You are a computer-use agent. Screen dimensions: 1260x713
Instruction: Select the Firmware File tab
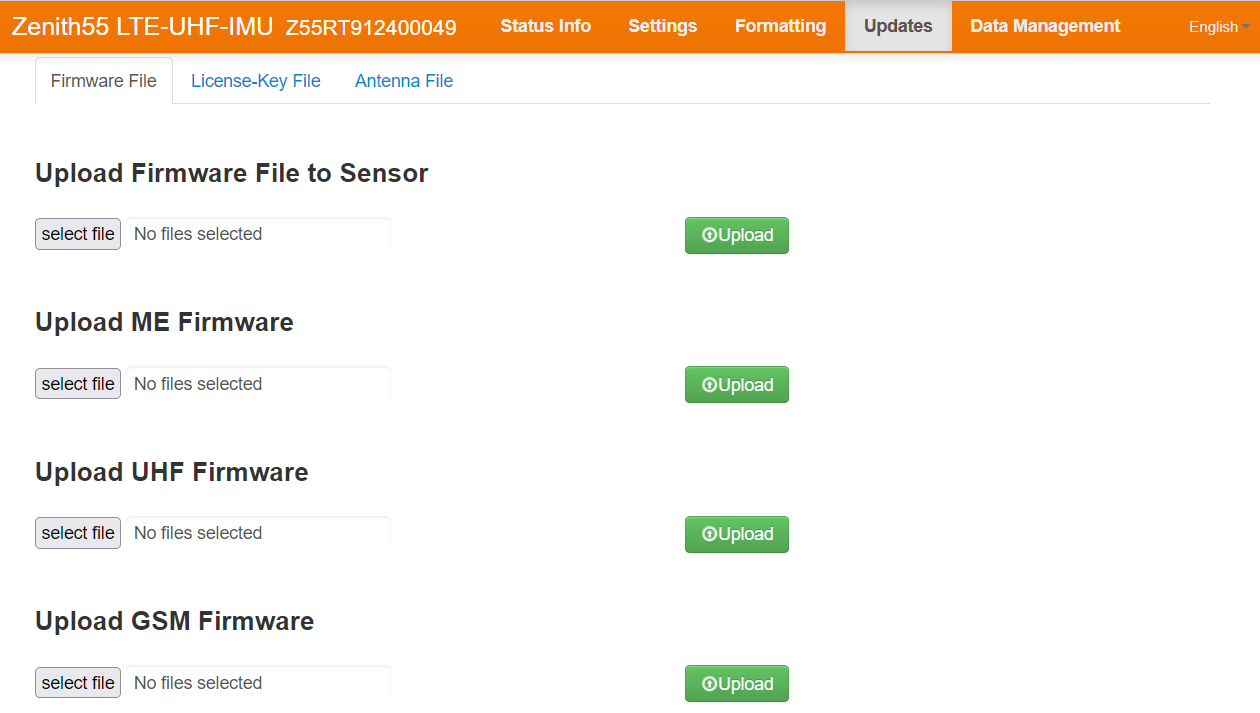(x=104, y=81)
